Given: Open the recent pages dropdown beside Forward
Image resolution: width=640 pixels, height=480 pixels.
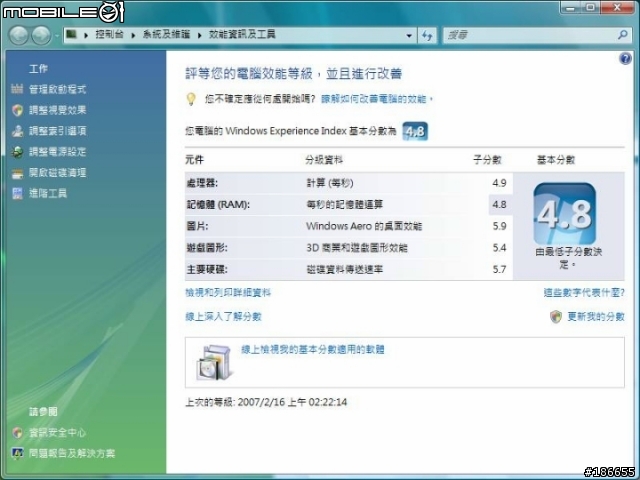Looking at the screenshot, I should click(x=57, y=36).
